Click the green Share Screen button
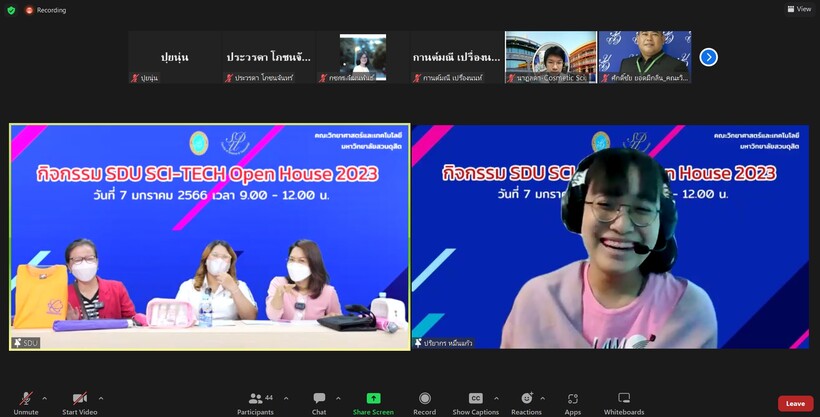820x417 pixels. click(x=373, y=403)
